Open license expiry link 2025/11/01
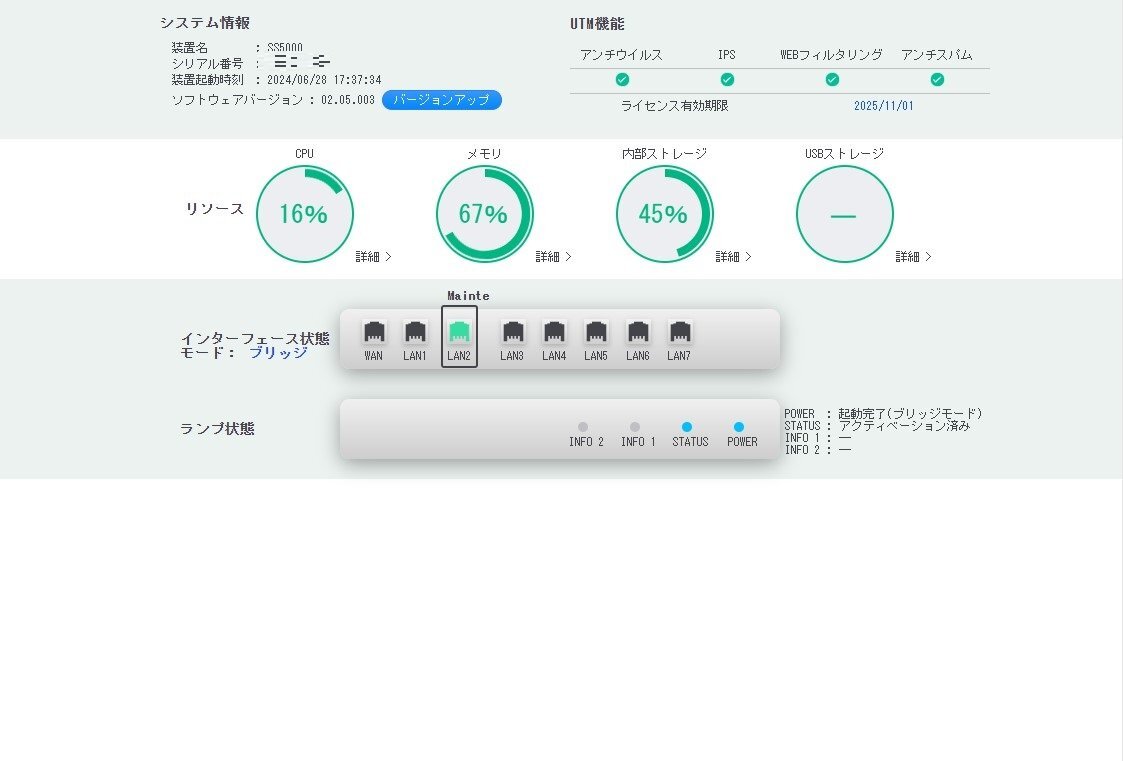The image size is (1123, 761). pyautogui.click(x=884, y=105)
